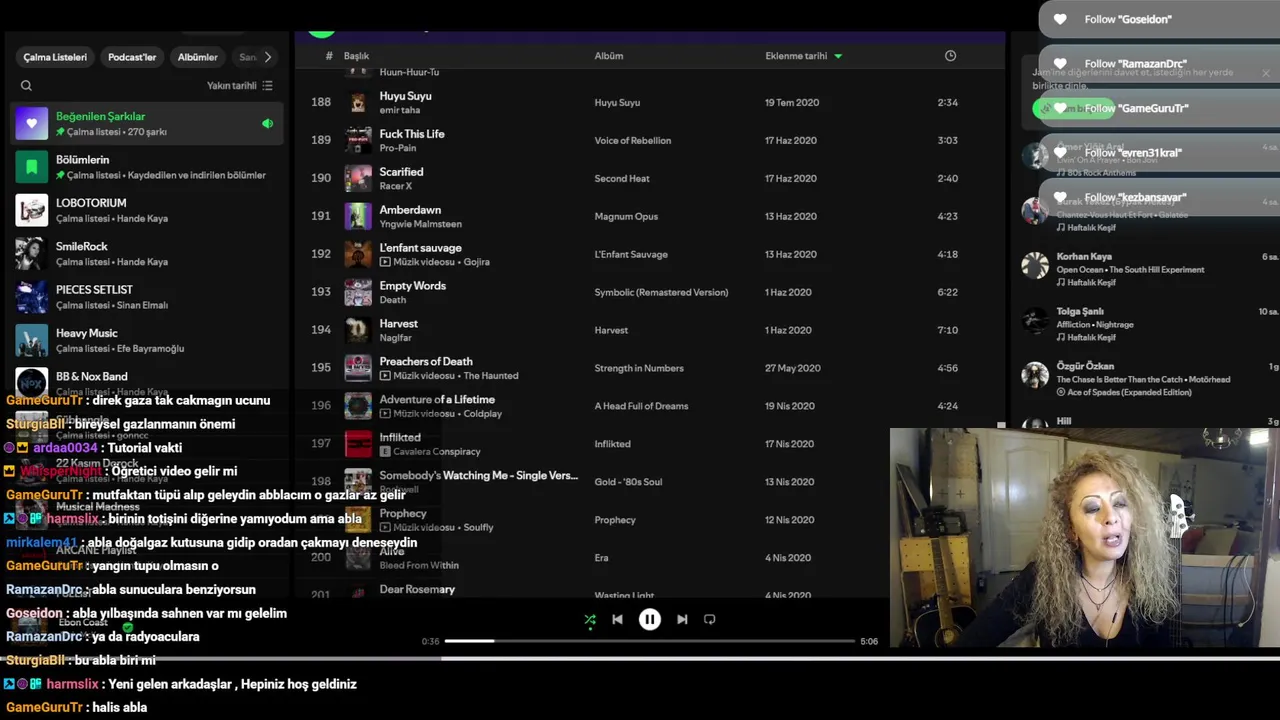The width and height of the screenshot is (1280, 720).
Task: Open LOBOTORIUM playlist
Action: point(147,210)
